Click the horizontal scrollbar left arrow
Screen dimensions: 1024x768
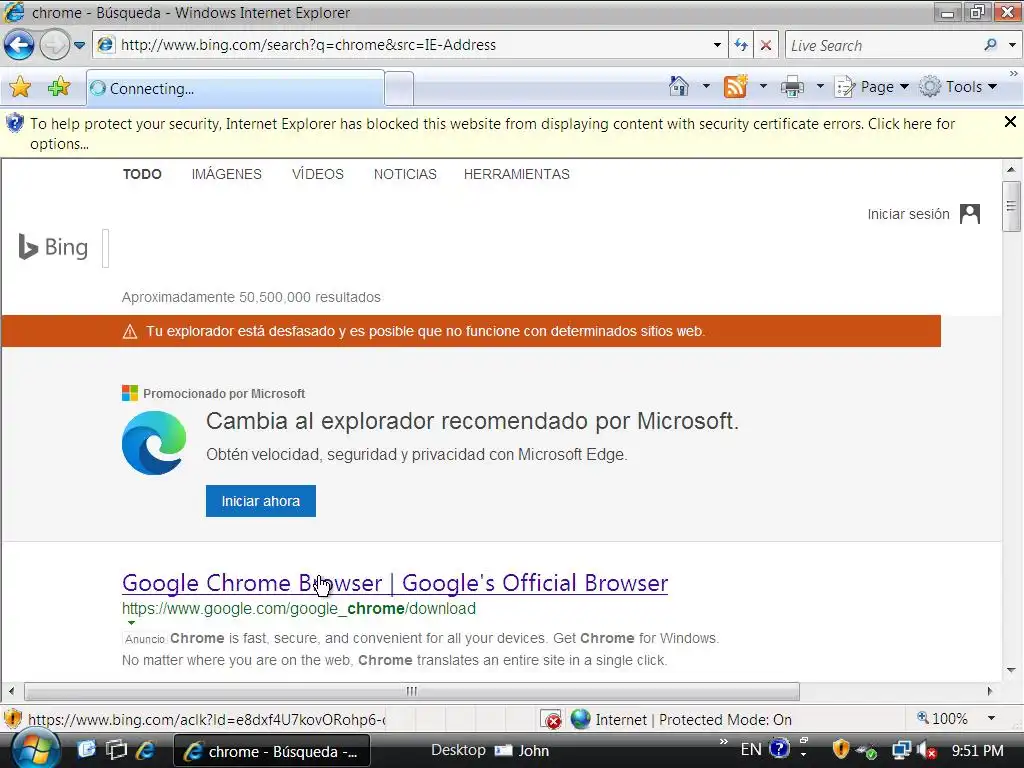11,691
